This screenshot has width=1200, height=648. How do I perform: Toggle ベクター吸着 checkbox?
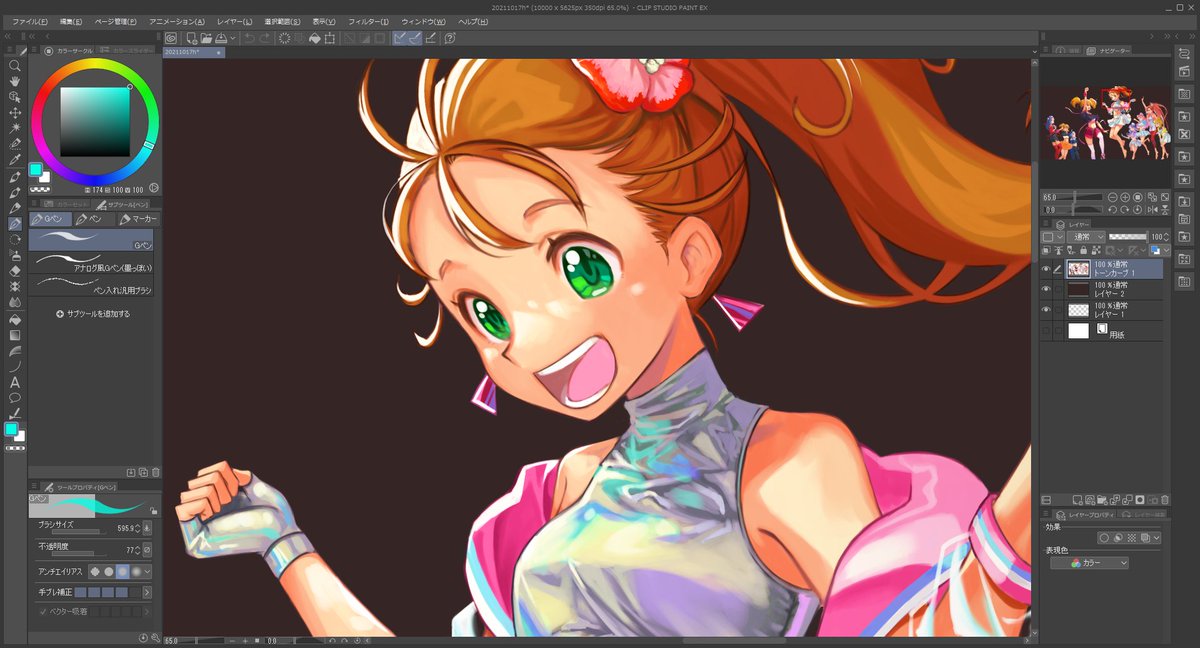(42, 610)
